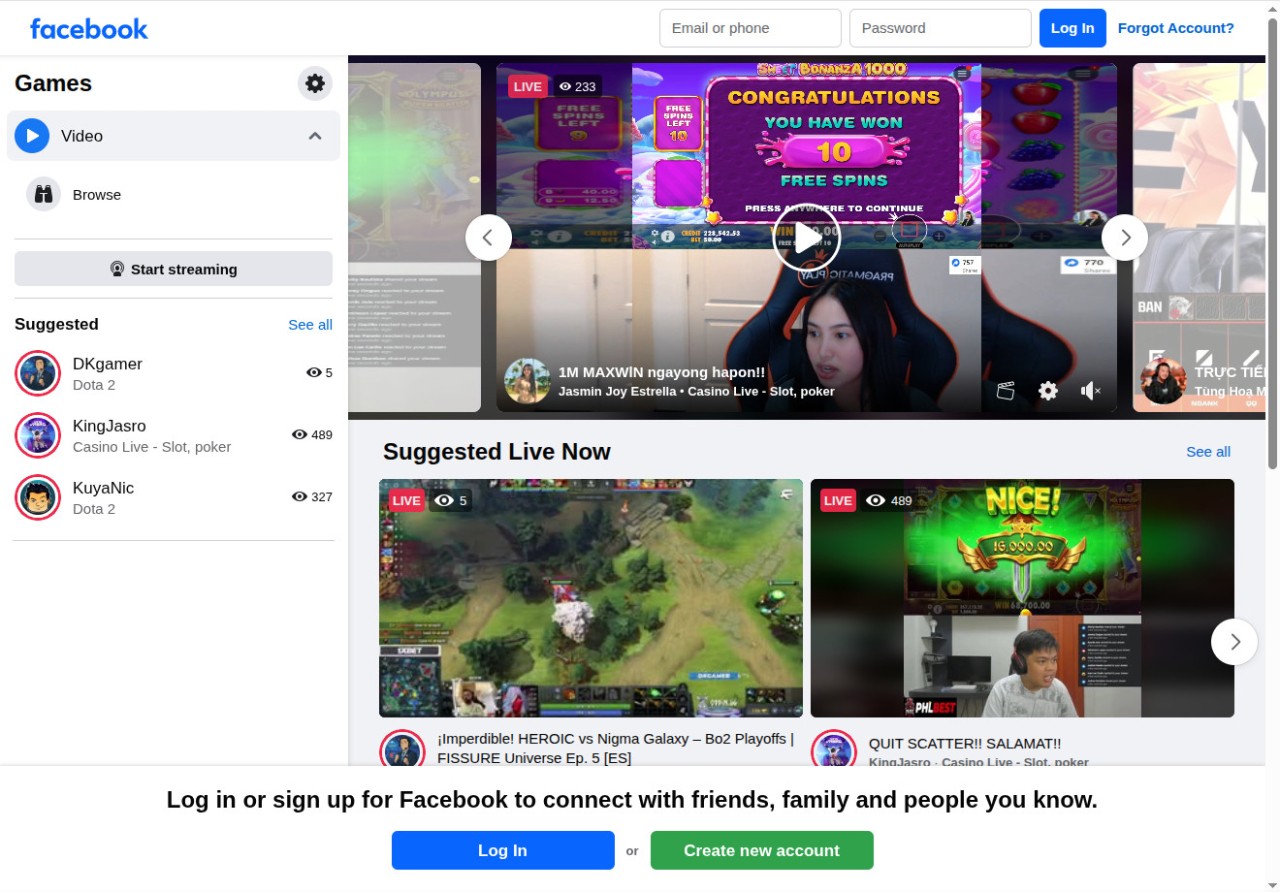Click the Start streaming button
The width and height of the screenshot is (1280, 892).
[x=173, y=269]
